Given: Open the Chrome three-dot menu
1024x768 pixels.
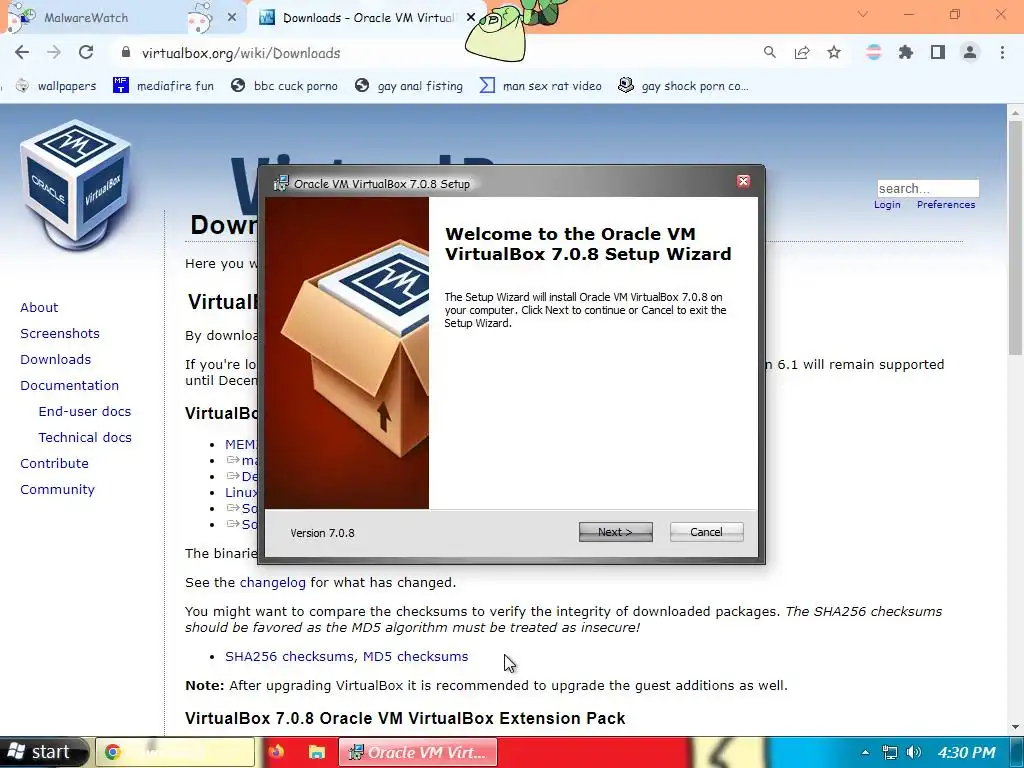Looking at the screenshot, I should click(1002, 53).
